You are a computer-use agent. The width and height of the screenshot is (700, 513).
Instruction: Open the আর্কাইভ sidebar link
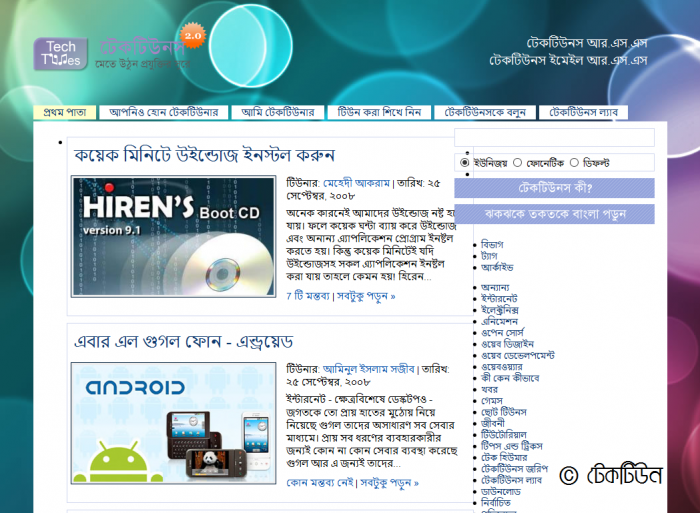point(497,267)
